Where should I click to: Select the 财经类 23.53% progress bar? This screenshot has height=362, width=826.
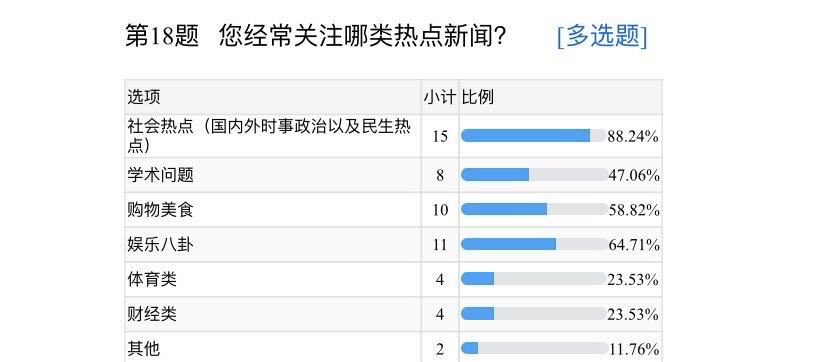[534, 314]
